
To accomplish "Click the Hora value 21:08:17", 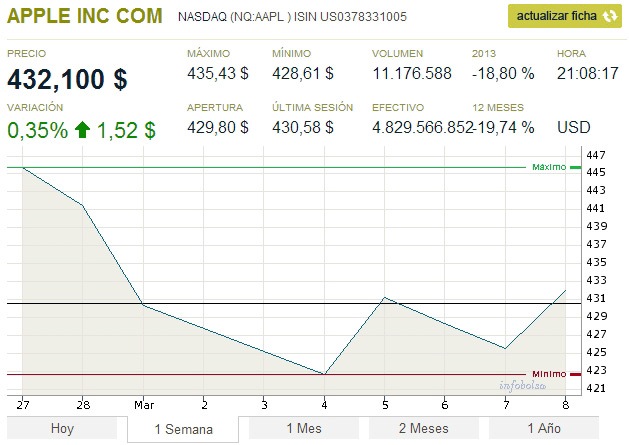I will [588, 73].
